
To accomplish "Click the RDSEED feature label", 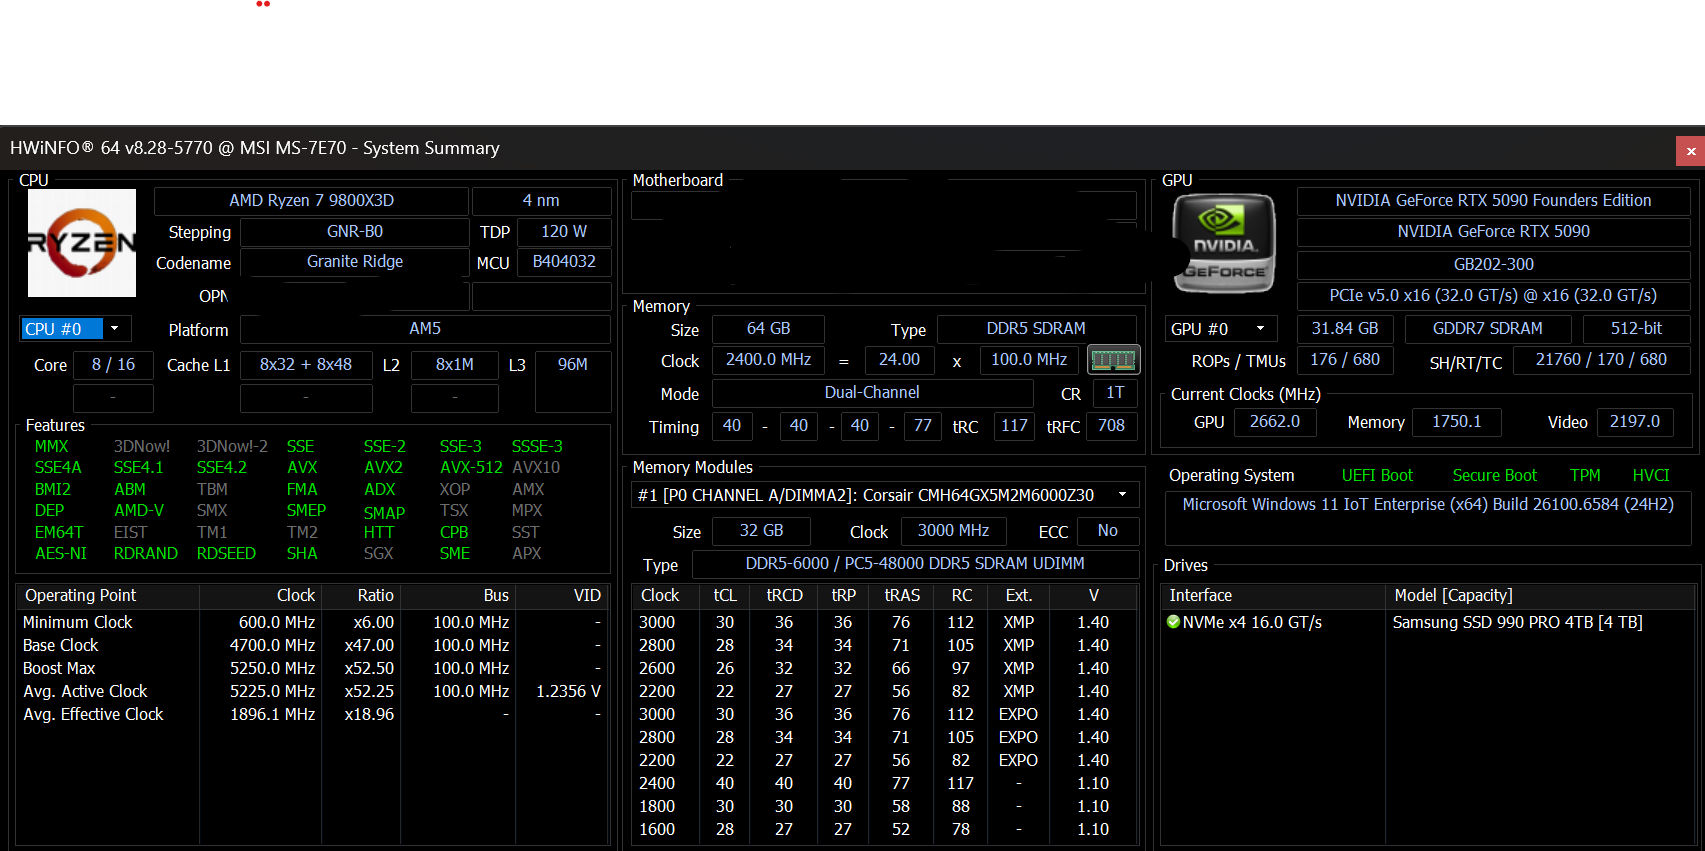I will point(226,553).
